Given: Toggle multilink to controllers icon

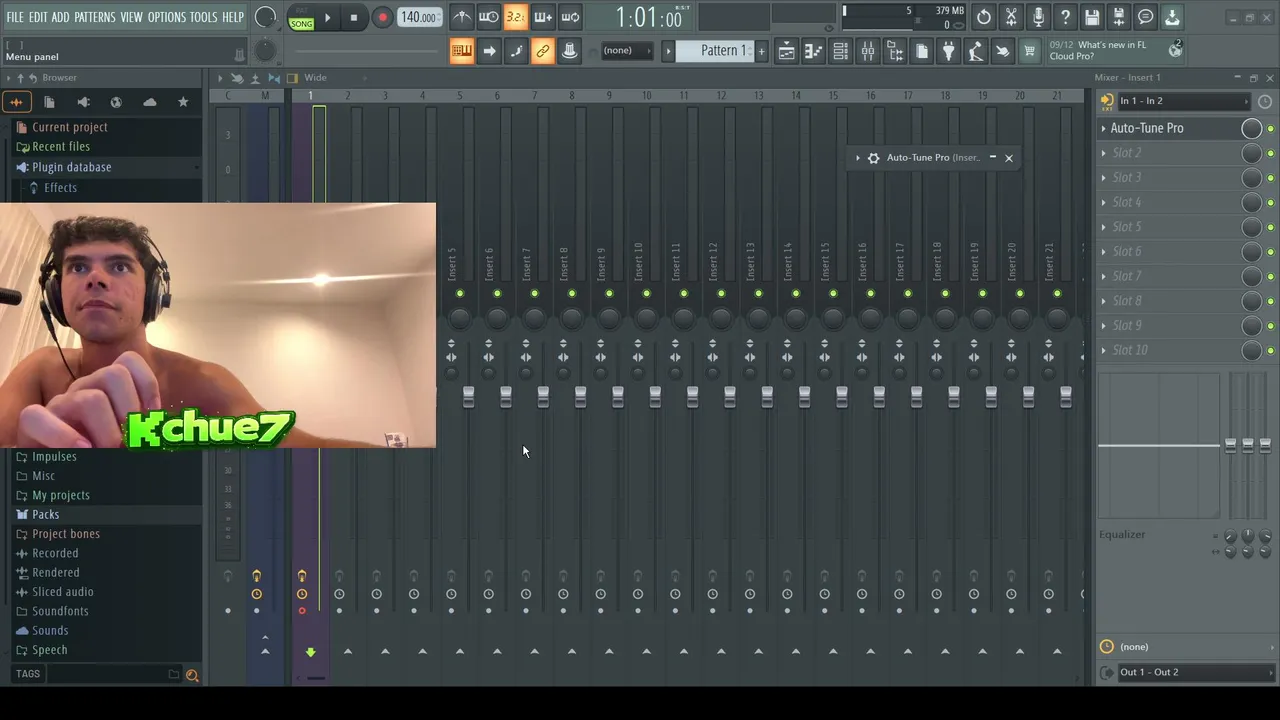Looking at the screenshot, I should pos(543,51).
